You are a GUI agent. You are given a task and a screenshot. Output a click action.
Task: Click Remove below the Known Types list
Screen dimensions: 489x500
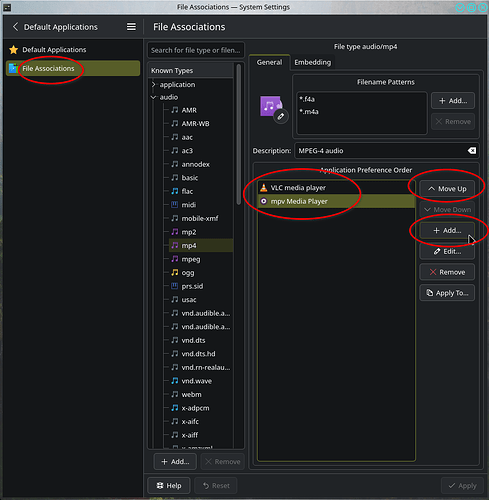coord(223,462)
